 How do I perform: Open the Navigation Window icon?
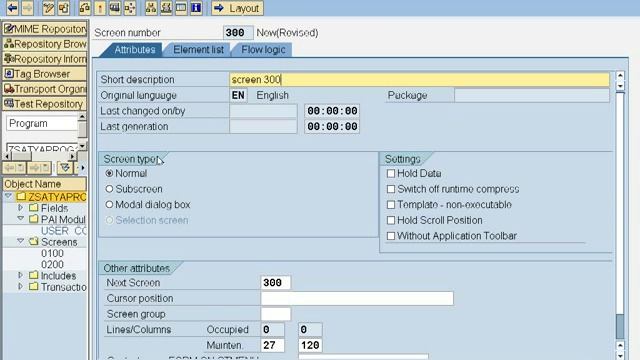pyautogui.click(x=166, y=8)
